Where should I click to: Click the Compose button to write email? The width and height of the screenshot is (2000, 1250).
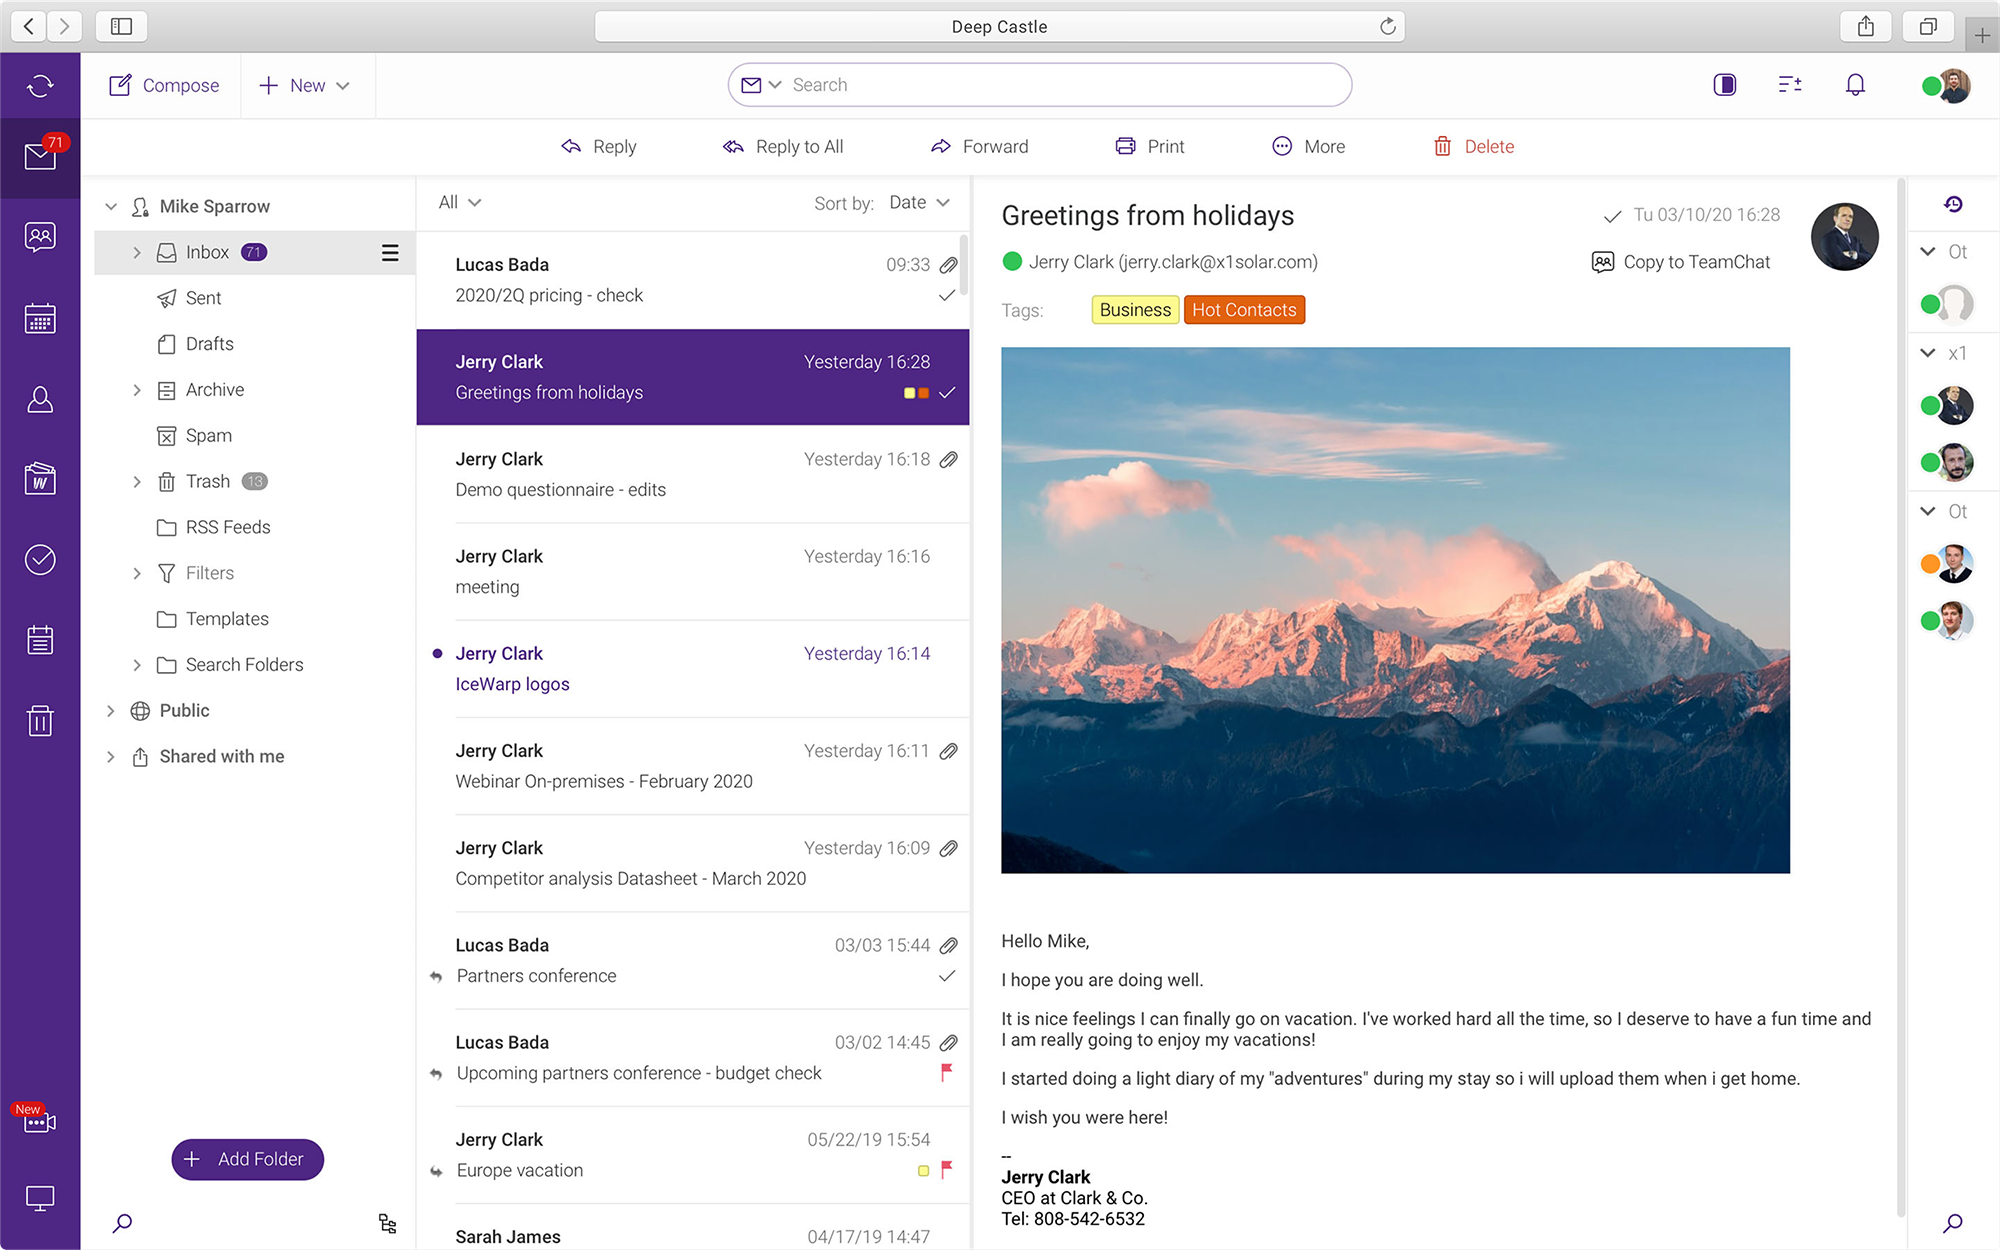[163, 84]
